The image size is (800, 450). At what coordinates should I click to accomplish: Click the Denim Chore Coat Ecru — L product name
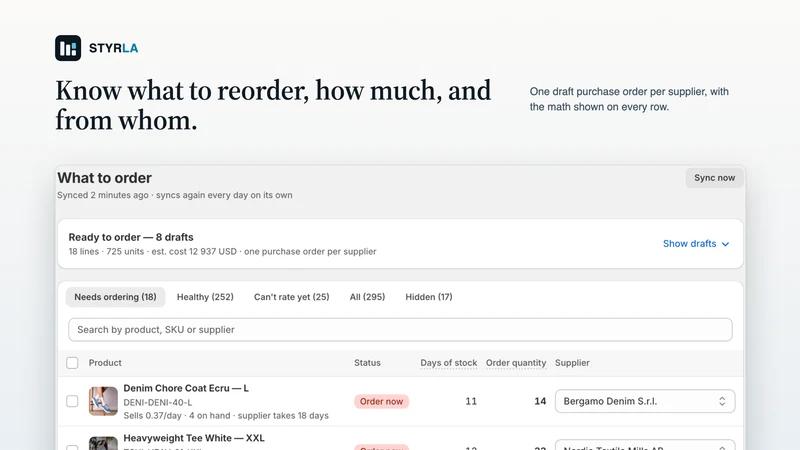click(186, 388)
